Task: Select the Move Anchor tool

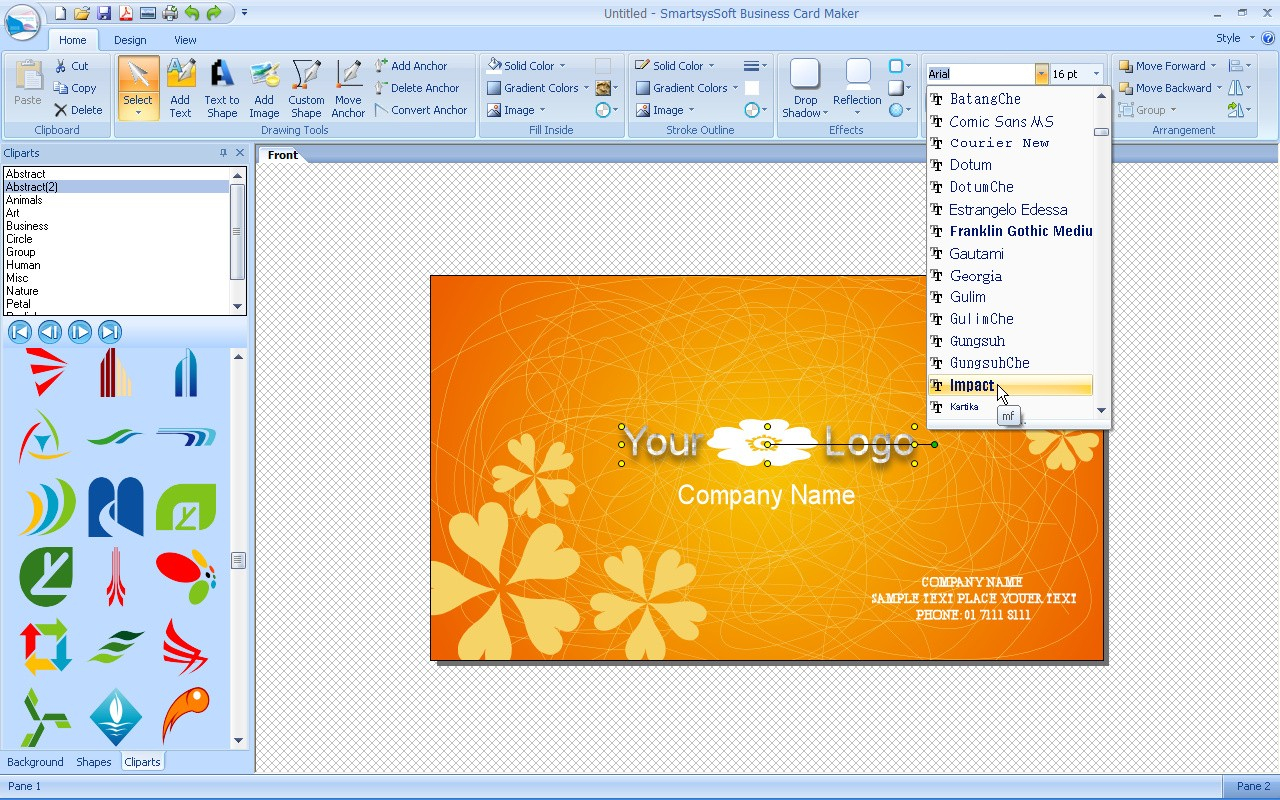Action: [x=347, y=88]
